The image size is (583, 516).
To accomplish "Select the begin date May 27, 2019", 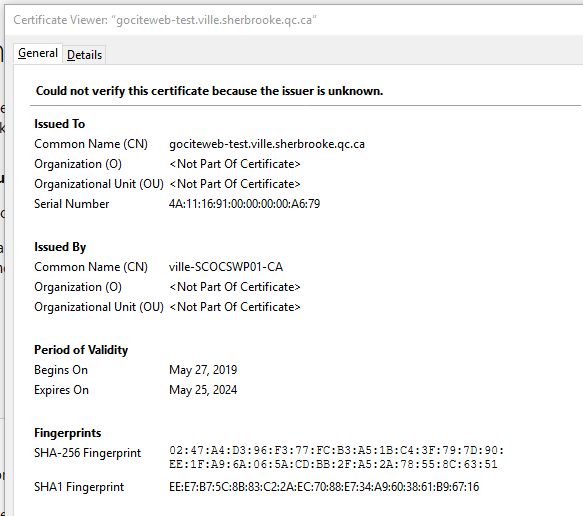I will (203, 370).
